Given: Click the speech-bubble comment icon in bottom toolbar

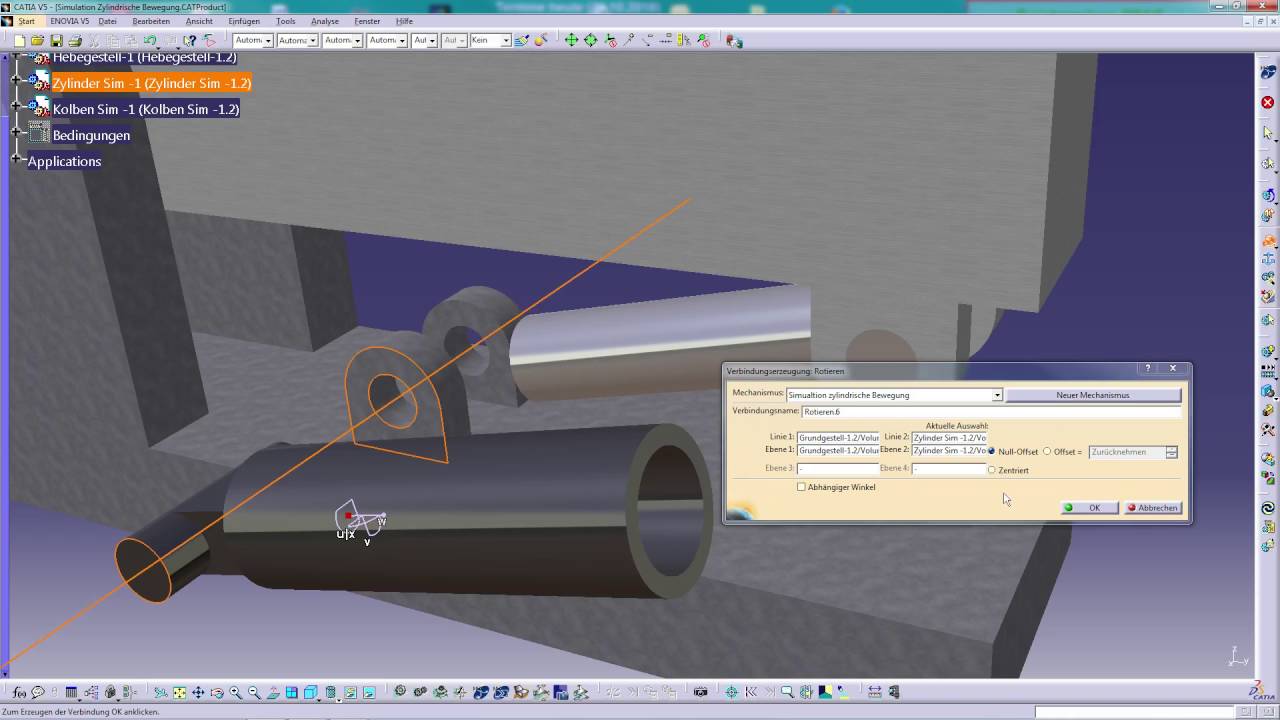Looking at the screenshot, I should (x=38, y=692).
